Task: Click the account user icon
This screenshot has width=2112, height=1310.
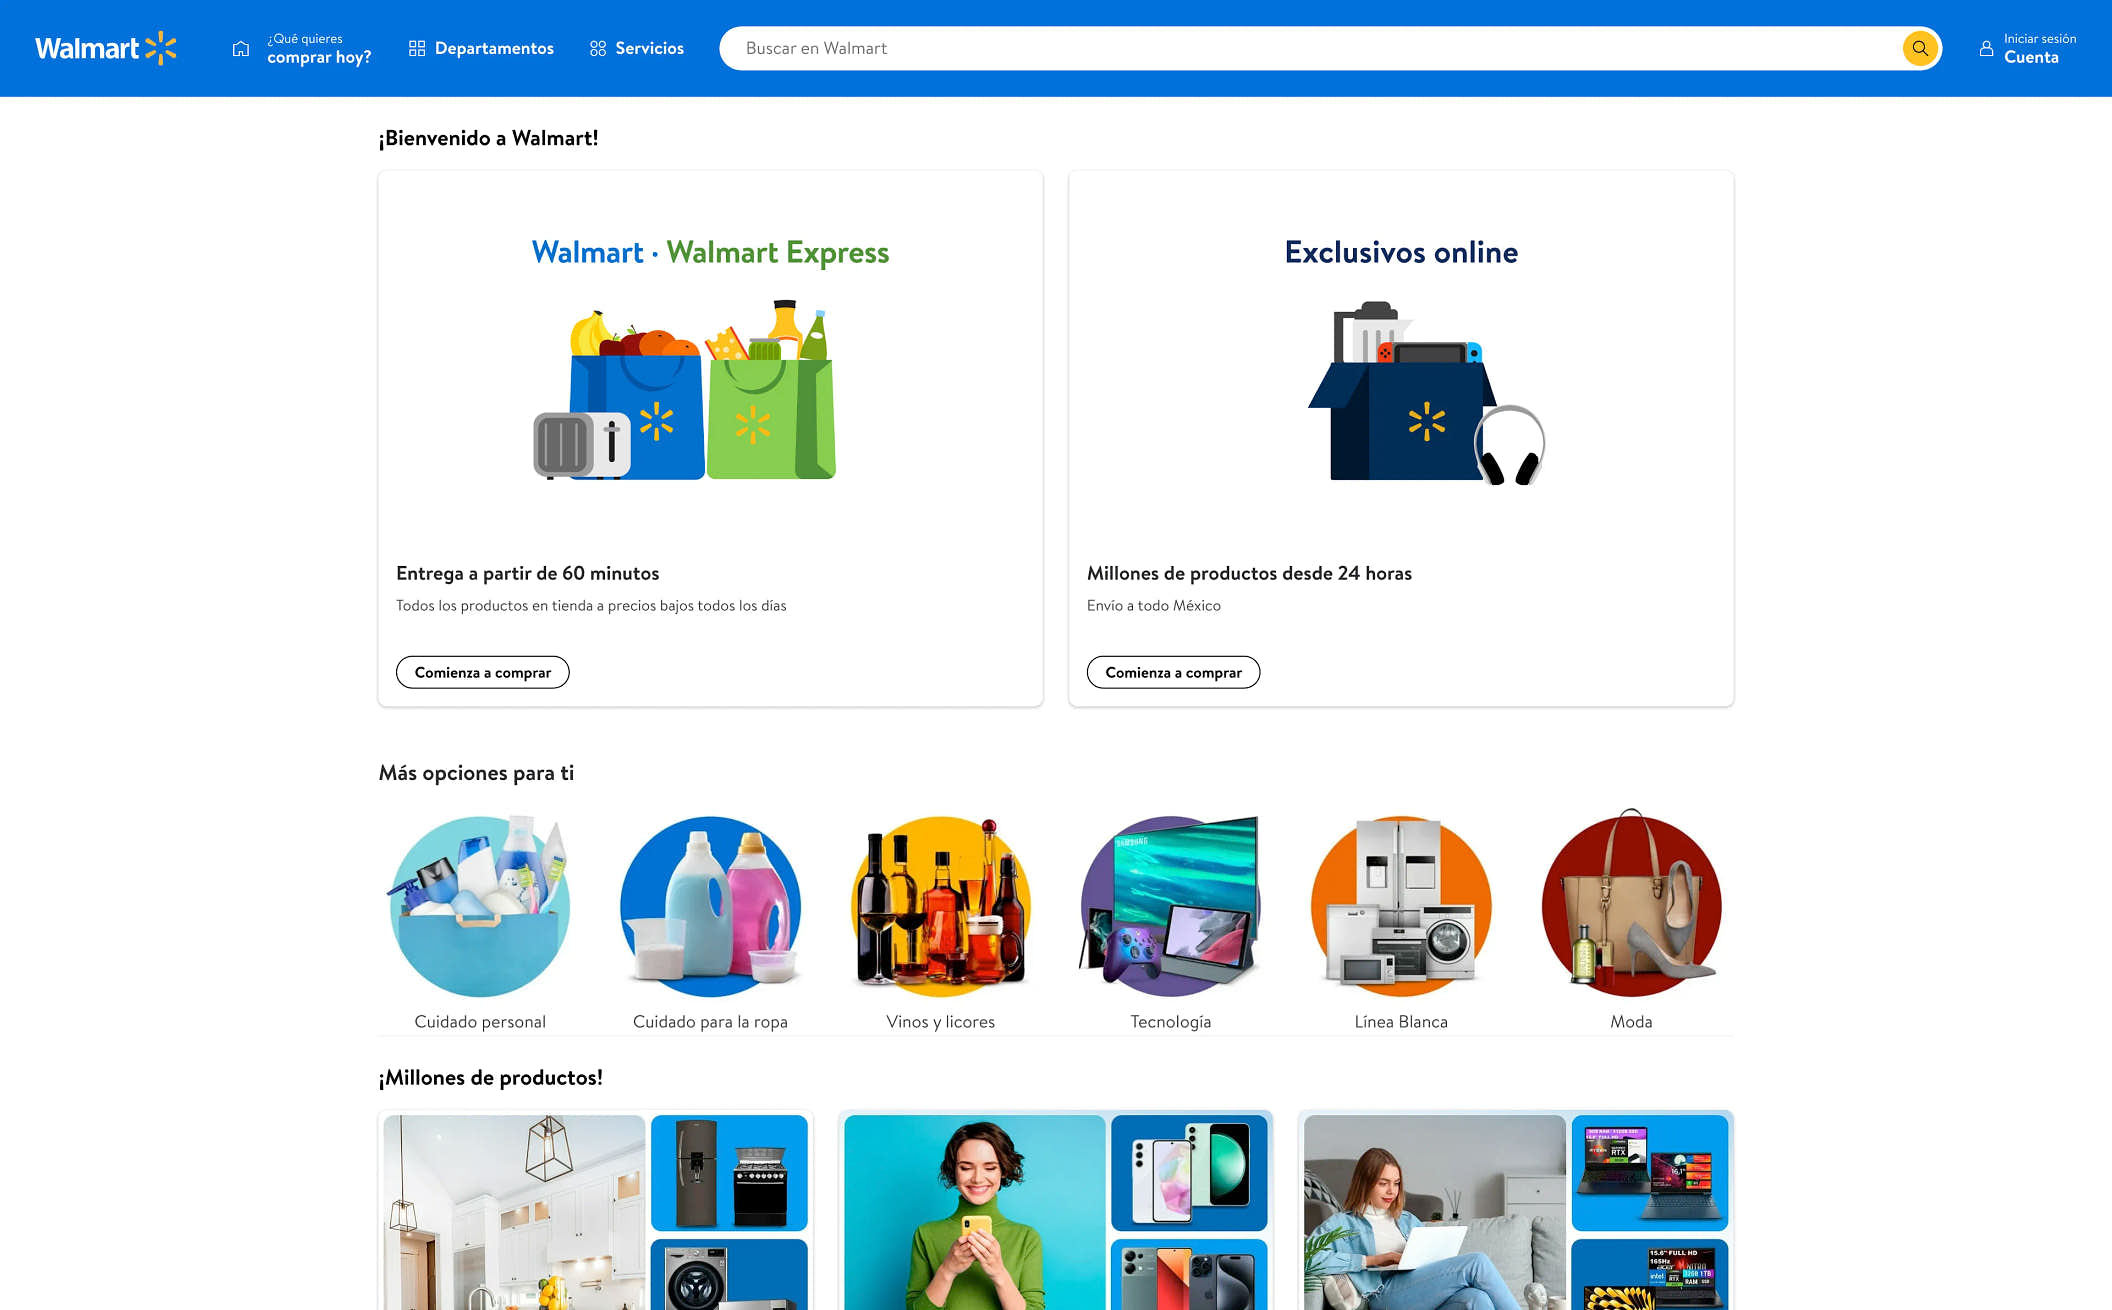Action: coord(1986,48)
